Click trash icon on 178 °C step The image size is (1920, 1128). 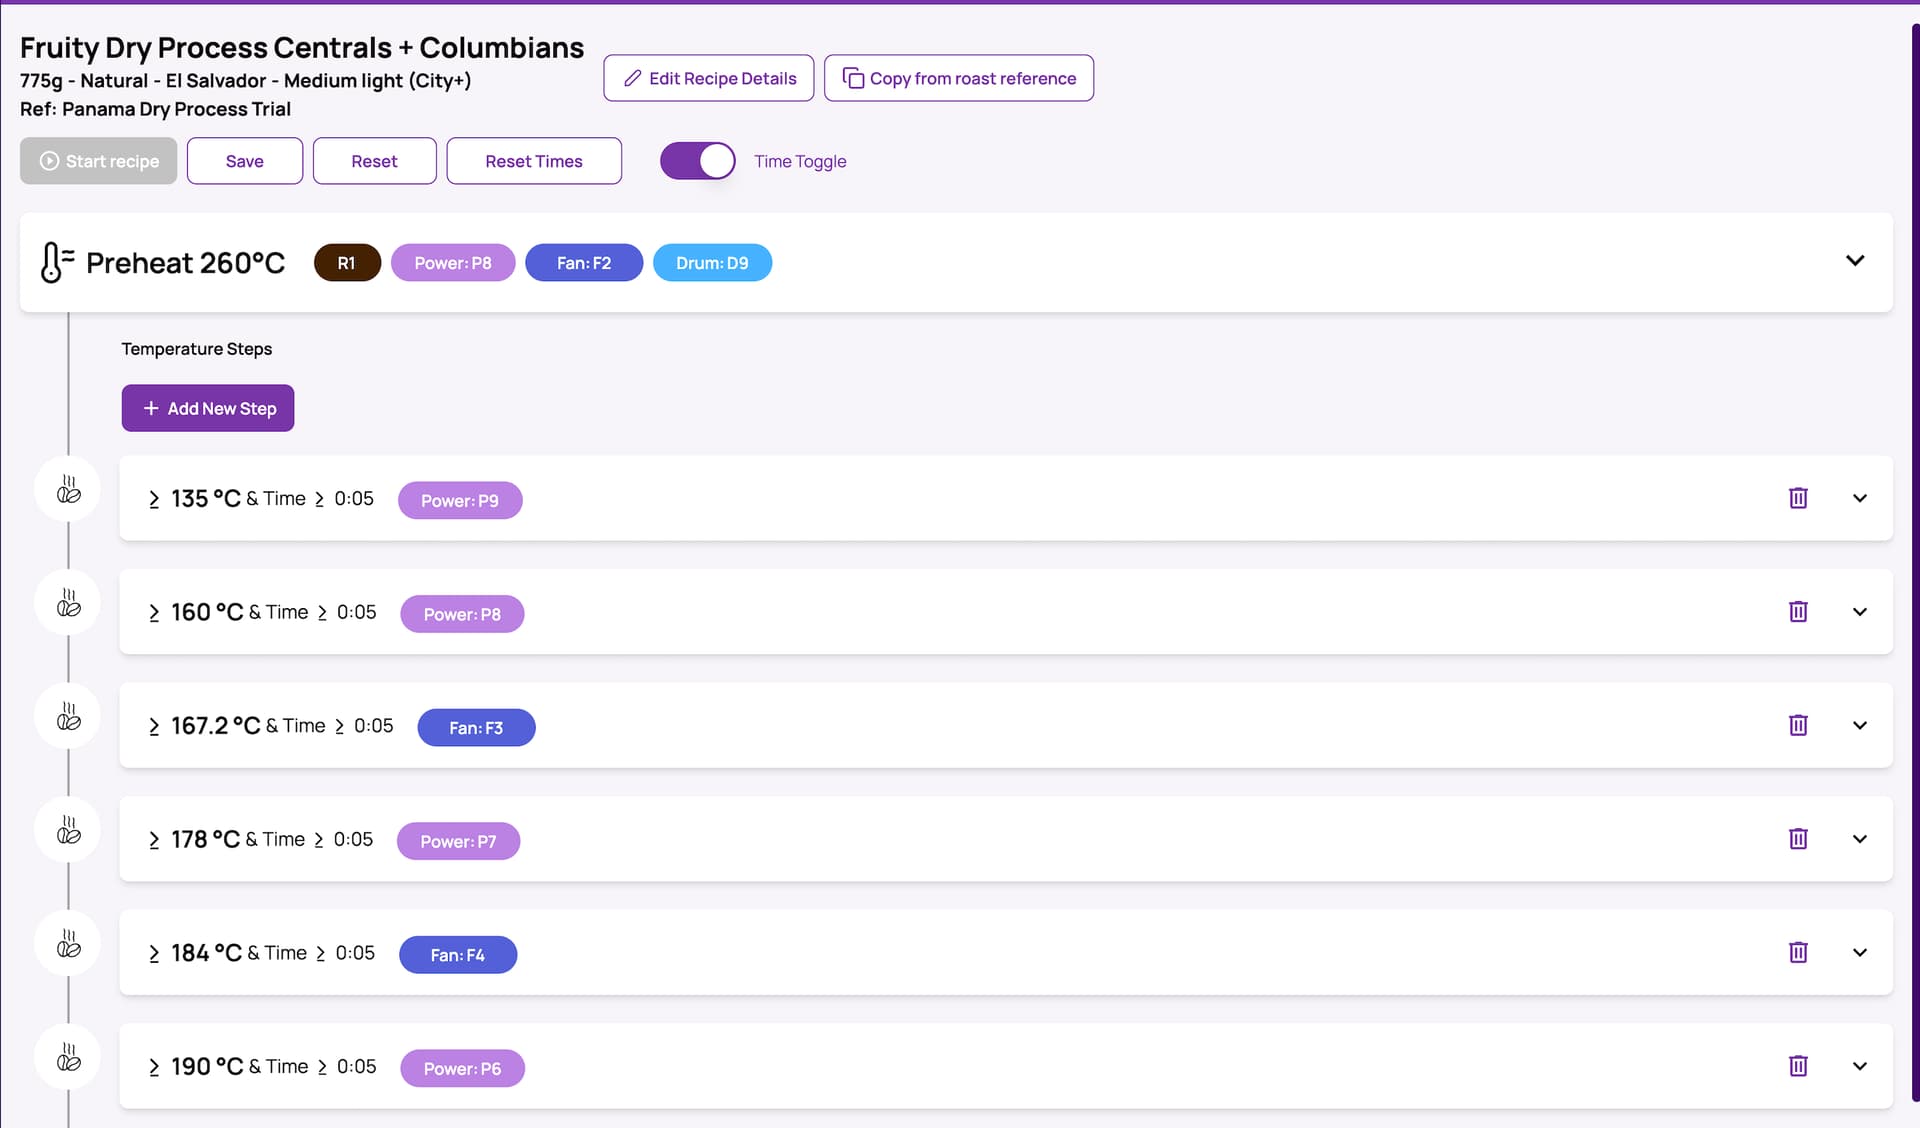[1798, 839]
